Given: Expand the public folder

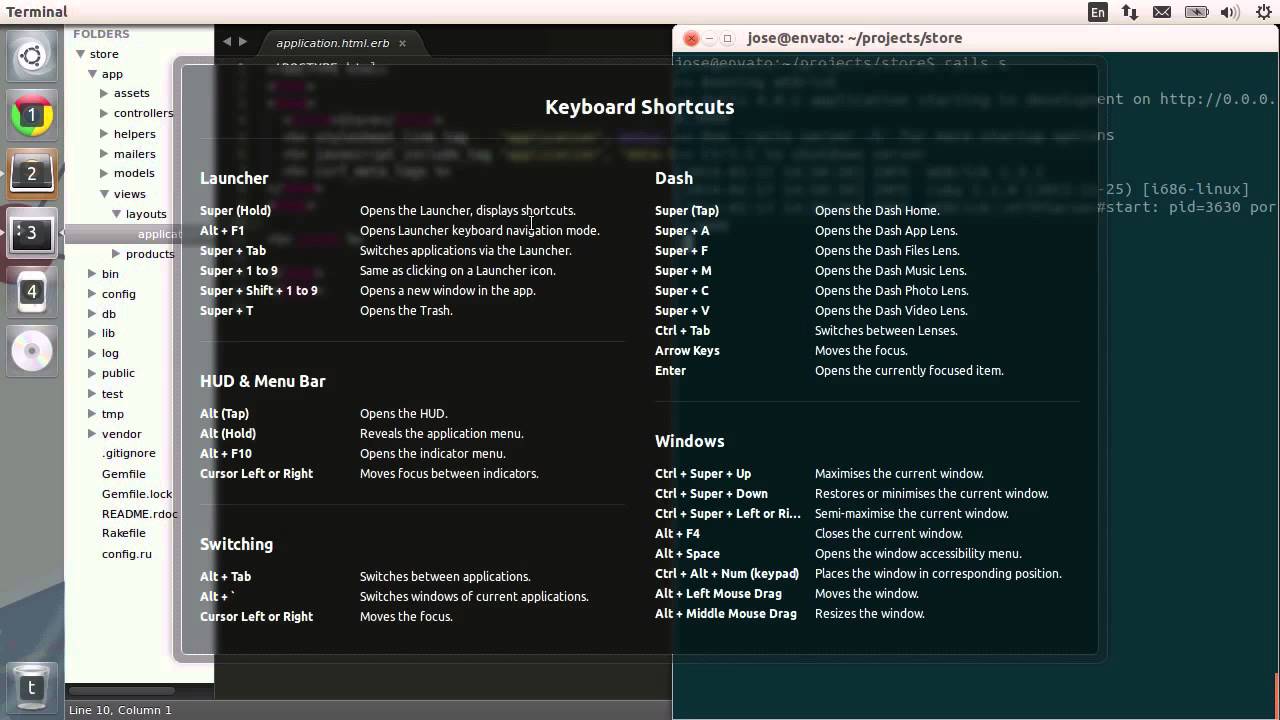Looking at the screenshot, I should pyautogui.click(x=92, y=373).
